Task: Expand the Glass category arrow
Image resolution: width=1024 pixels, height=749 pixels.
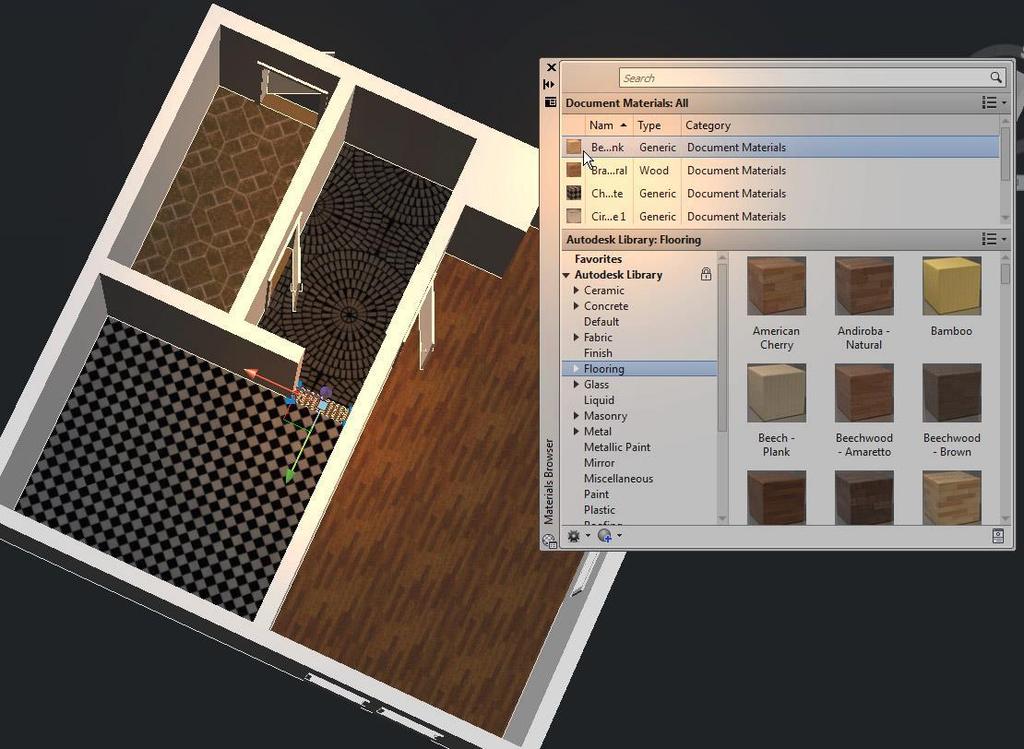Action: click(x=576, y=384)
